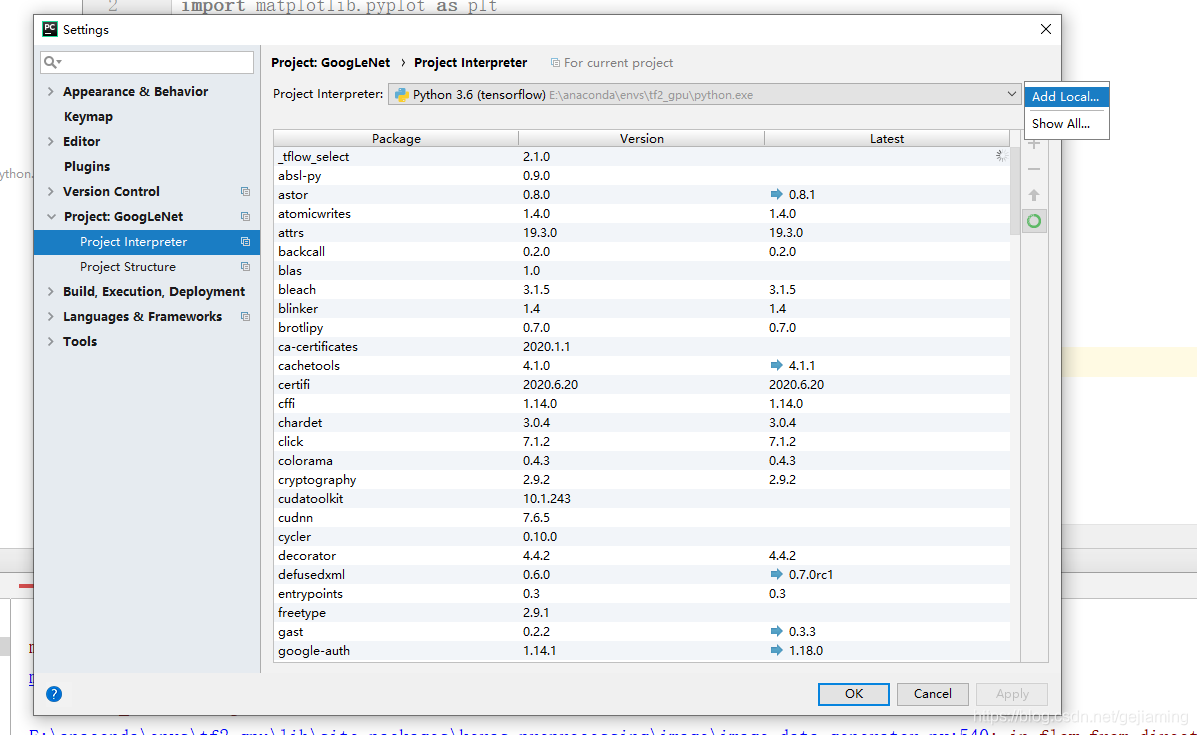Select the cycler package row

pyautogui.click(x=641, y=537)
